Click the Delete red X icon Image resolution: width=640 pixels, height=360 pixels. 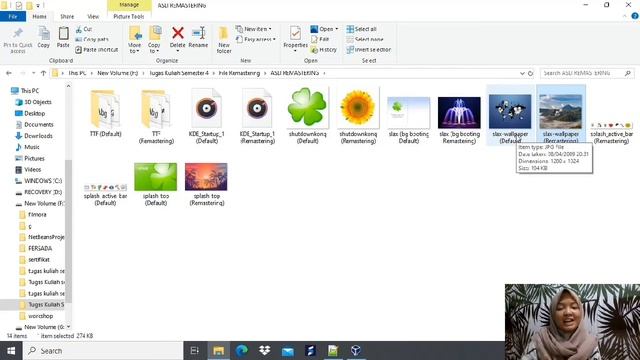point(178,33)
